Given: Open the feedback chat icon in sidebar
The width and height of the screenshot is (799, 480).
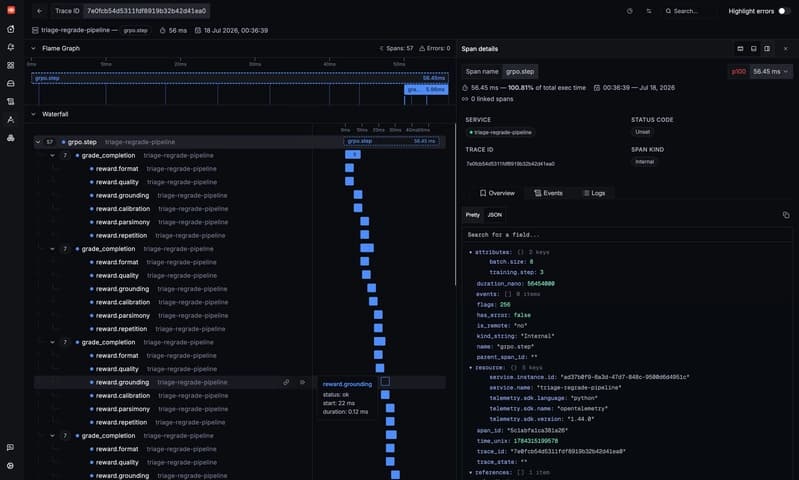Looking at the screenshot, I should coord(11,447).
